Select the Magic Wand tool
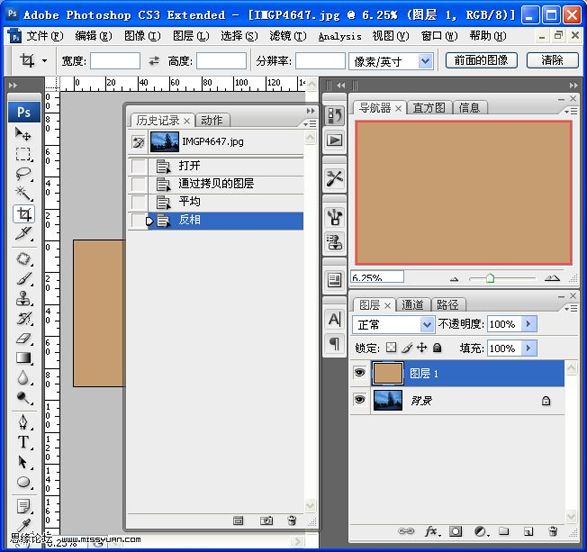Image resolution: width=587 pixels, height=552 pixels. (x=23, y=193)
